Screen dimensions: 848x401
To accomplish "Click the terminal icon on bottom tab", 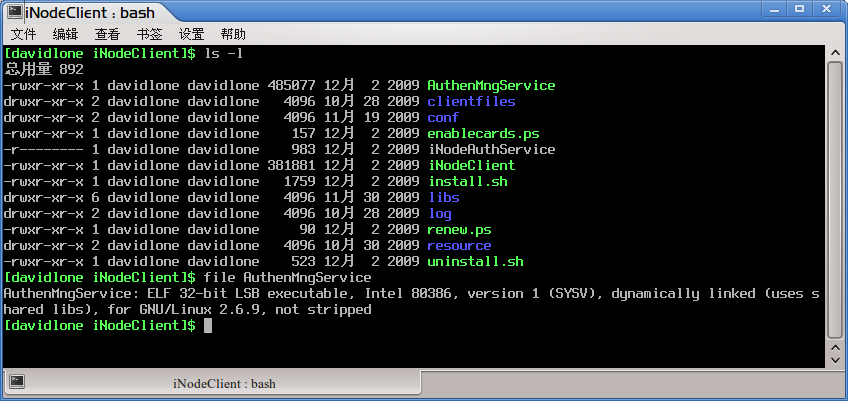I will [17, 382].
